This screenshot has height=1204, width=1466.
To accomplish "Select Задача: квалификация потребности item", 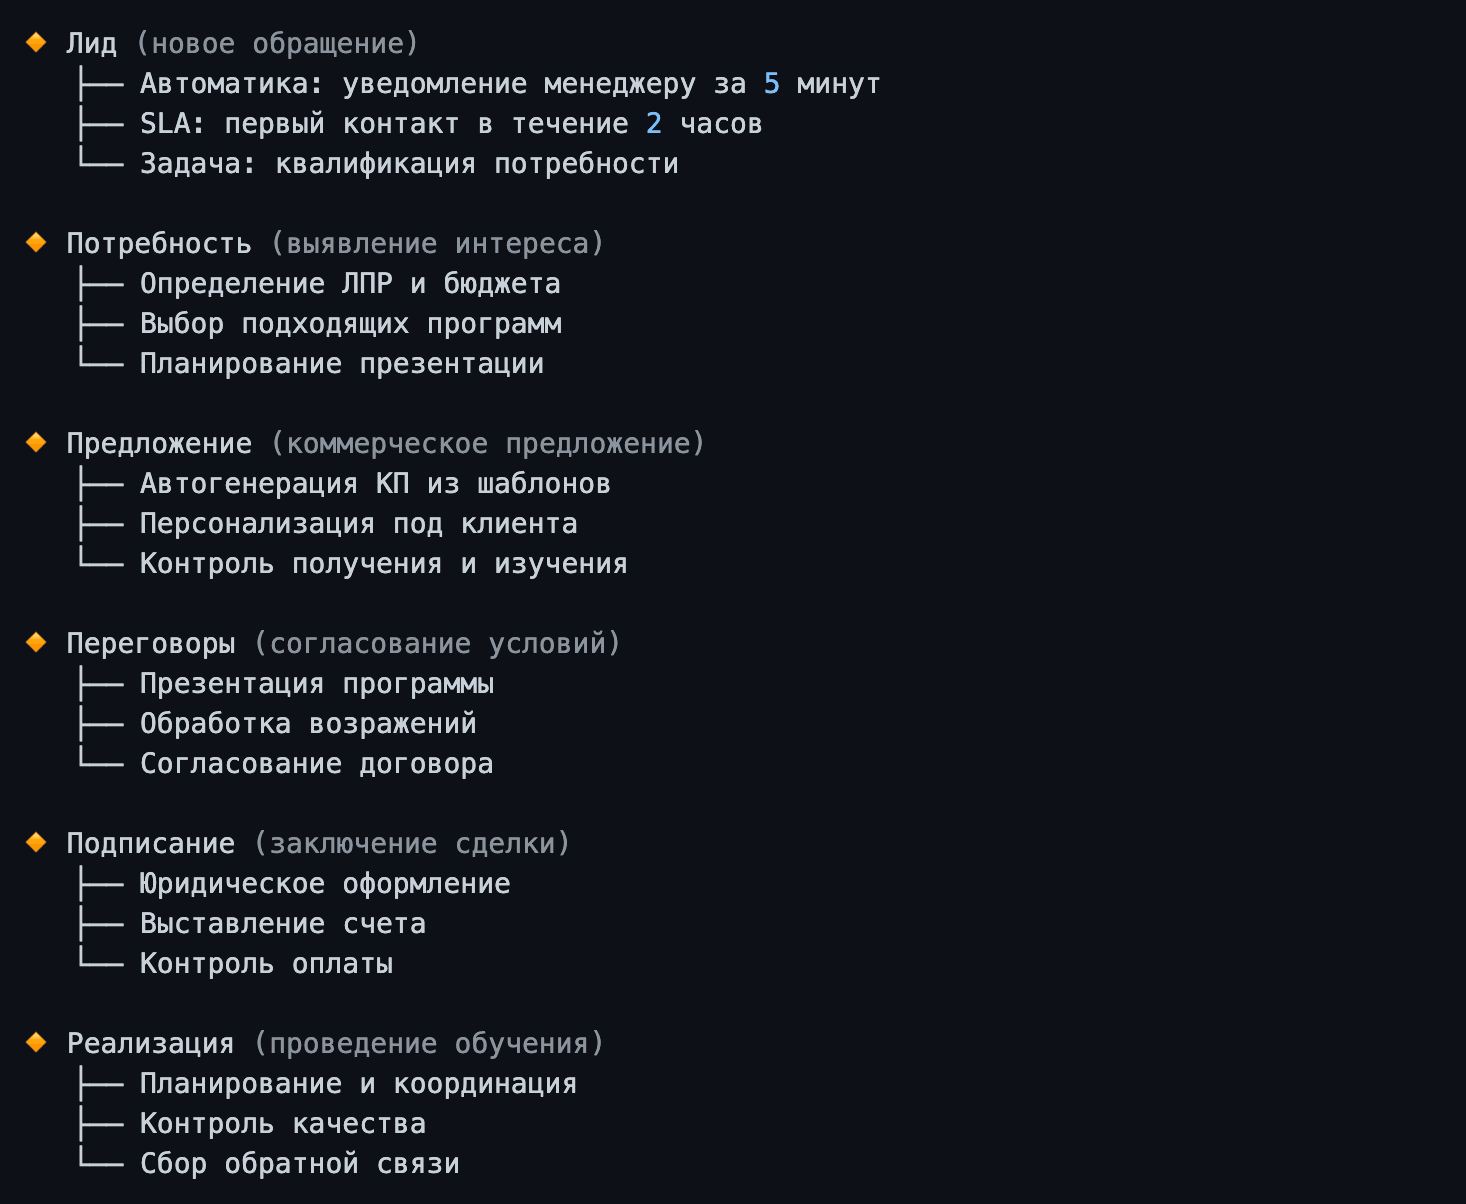I will [409, 164].
